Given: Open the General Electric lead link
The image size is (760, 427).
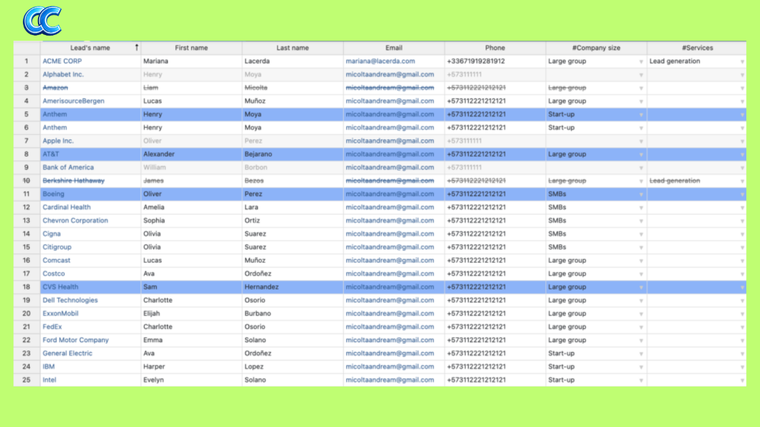Looking at the screenshot, I should click(x=67, y=353).
